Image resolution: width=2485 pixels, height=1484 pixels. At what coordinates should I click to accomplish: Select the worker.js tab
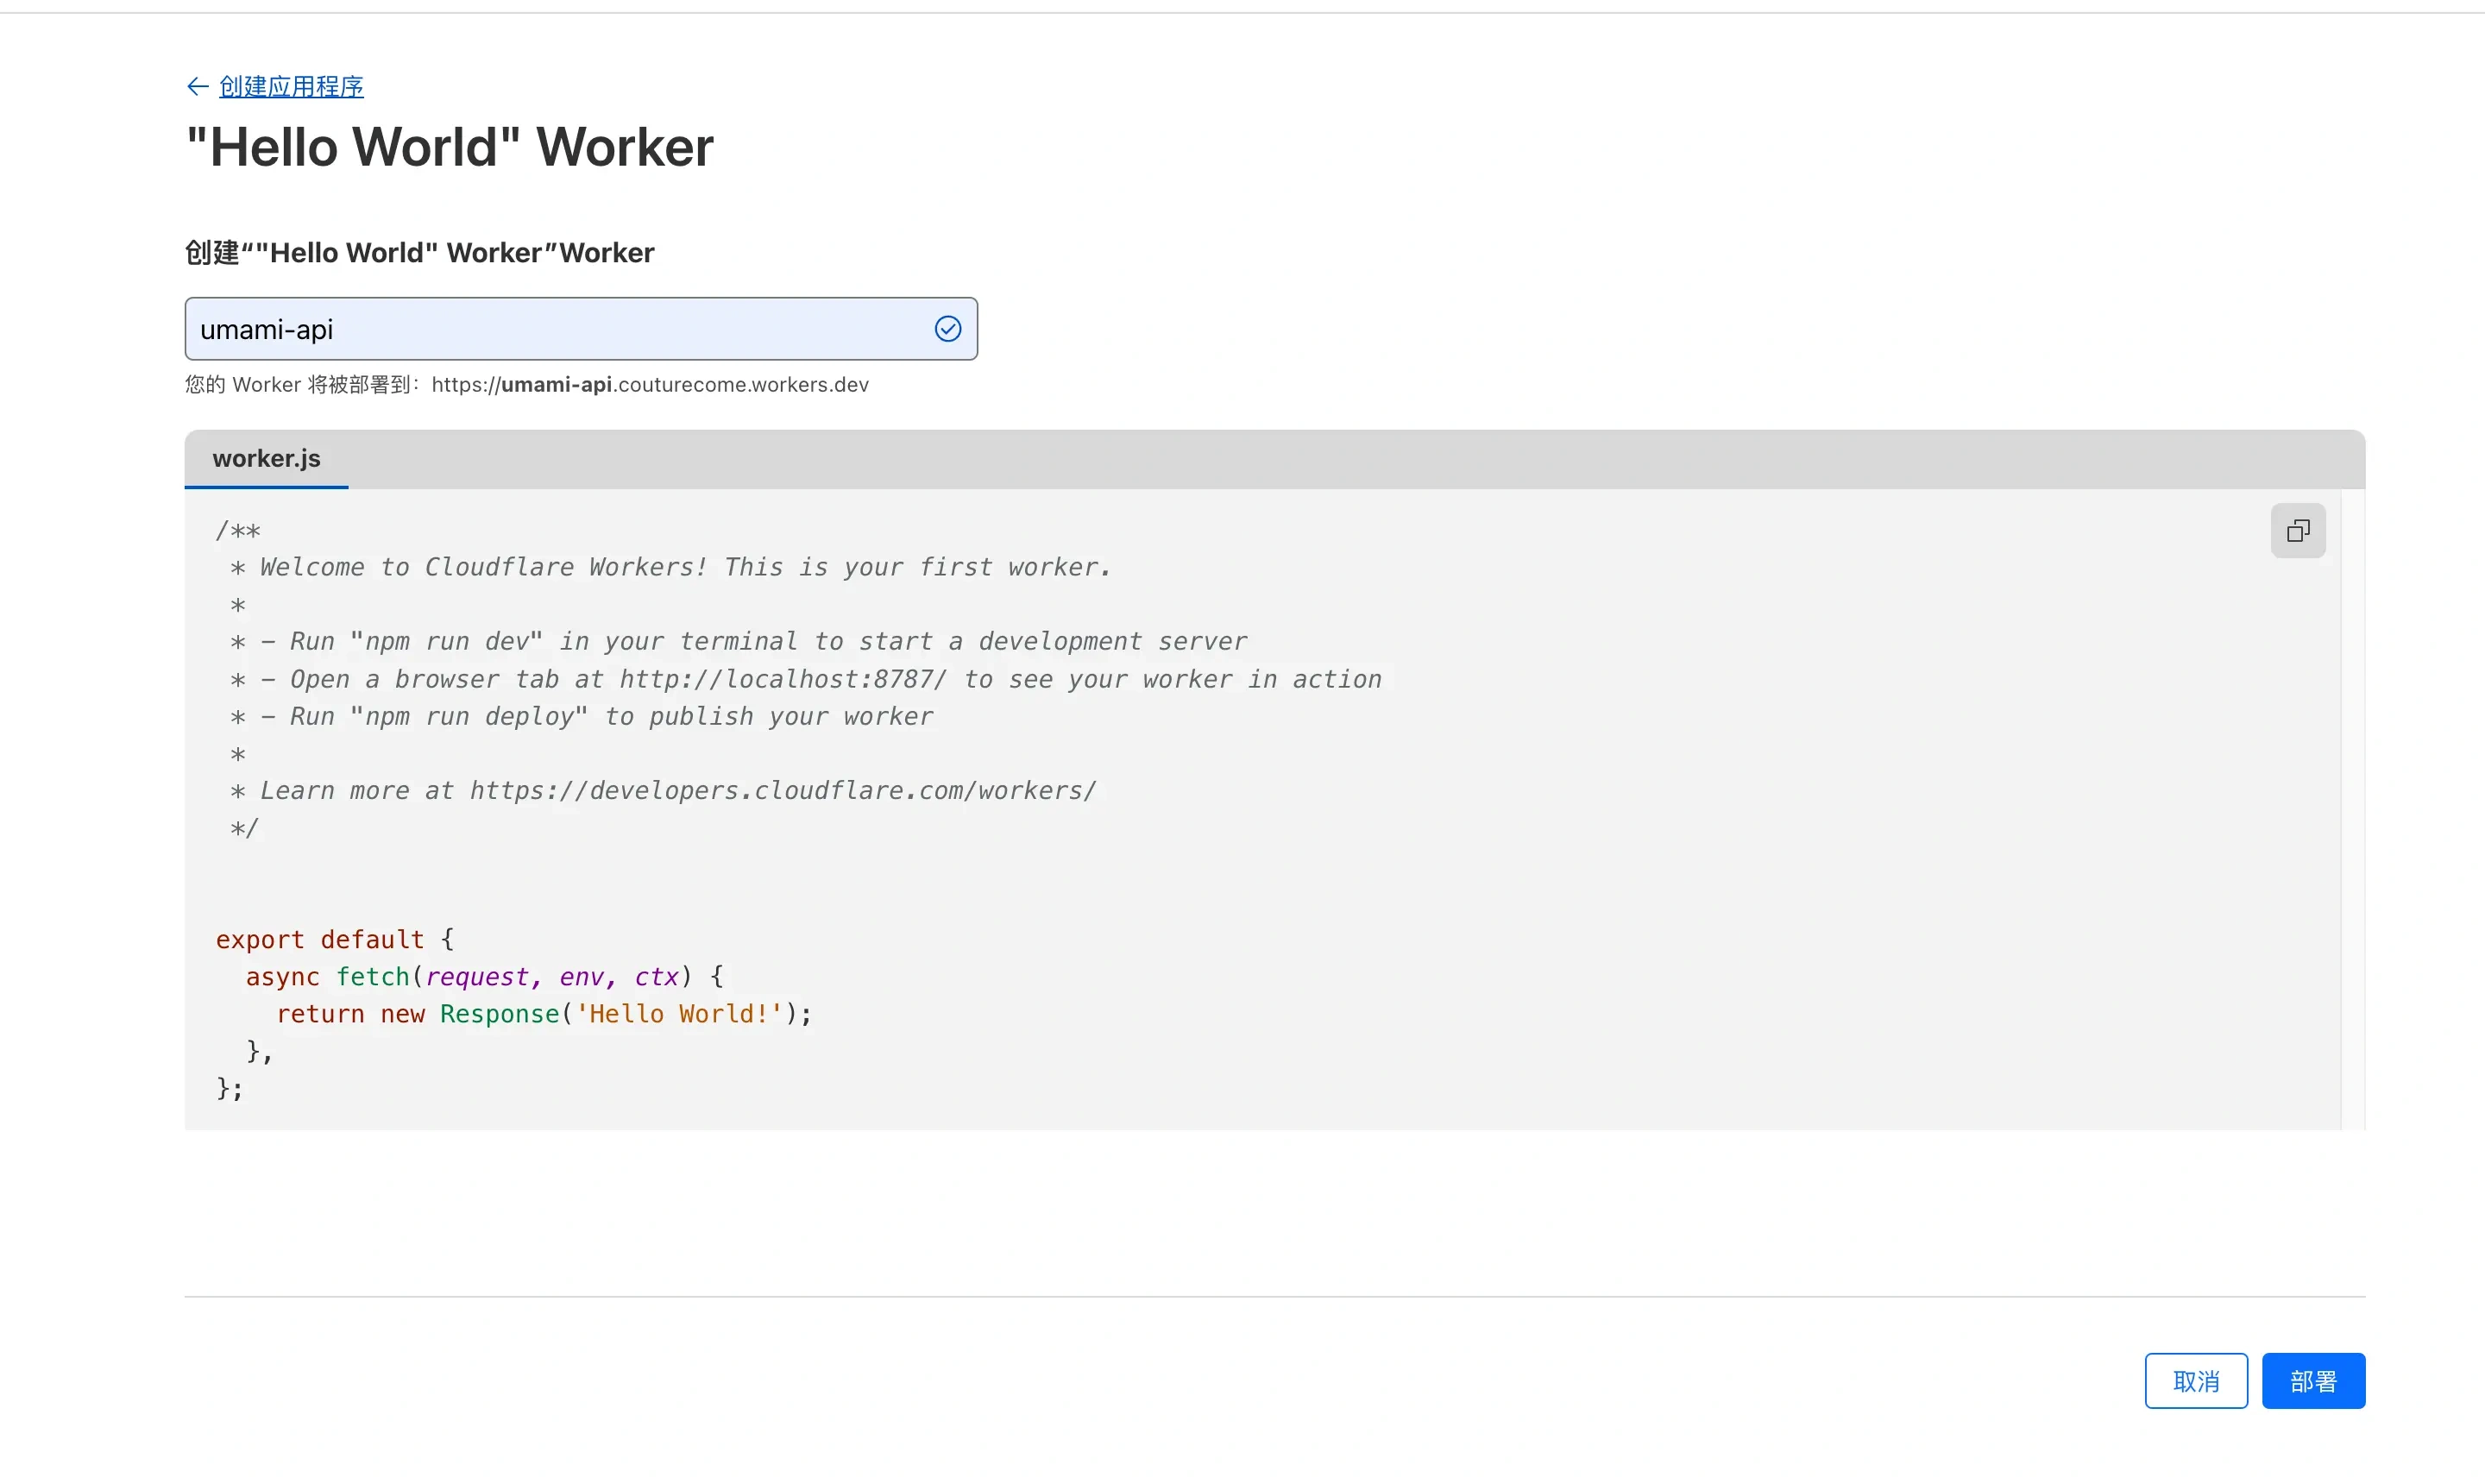coord(266,459)
